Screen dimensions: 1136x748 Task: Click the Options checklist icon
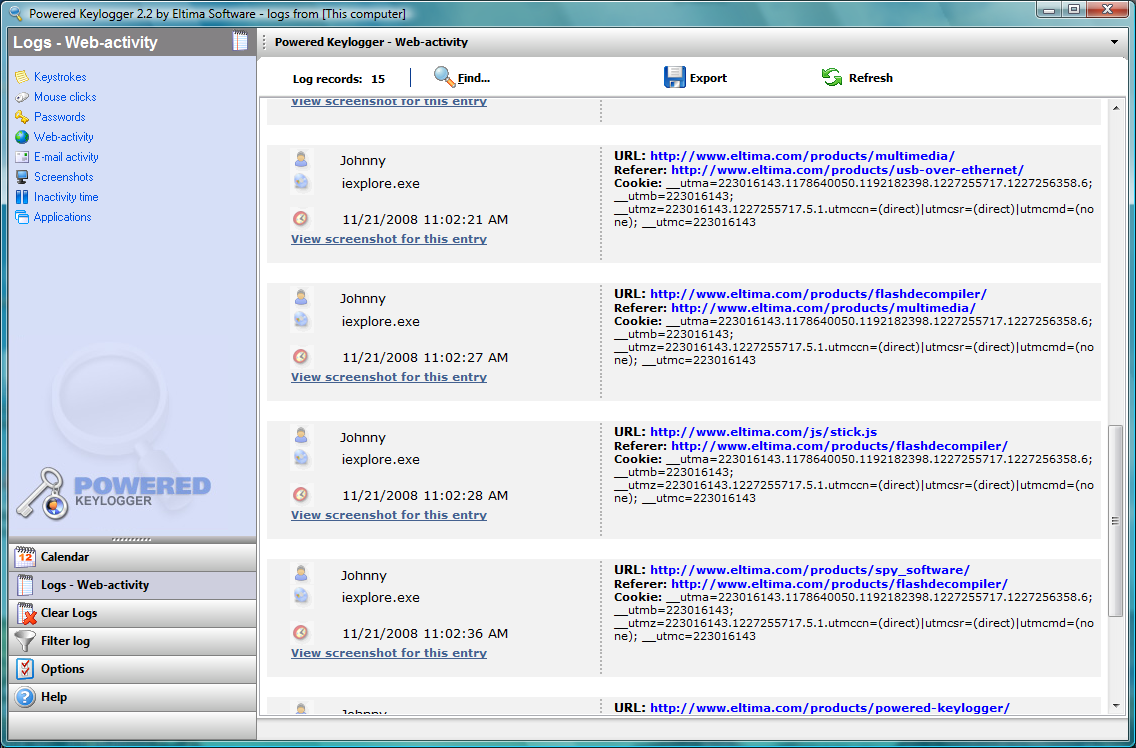(25, 669)
